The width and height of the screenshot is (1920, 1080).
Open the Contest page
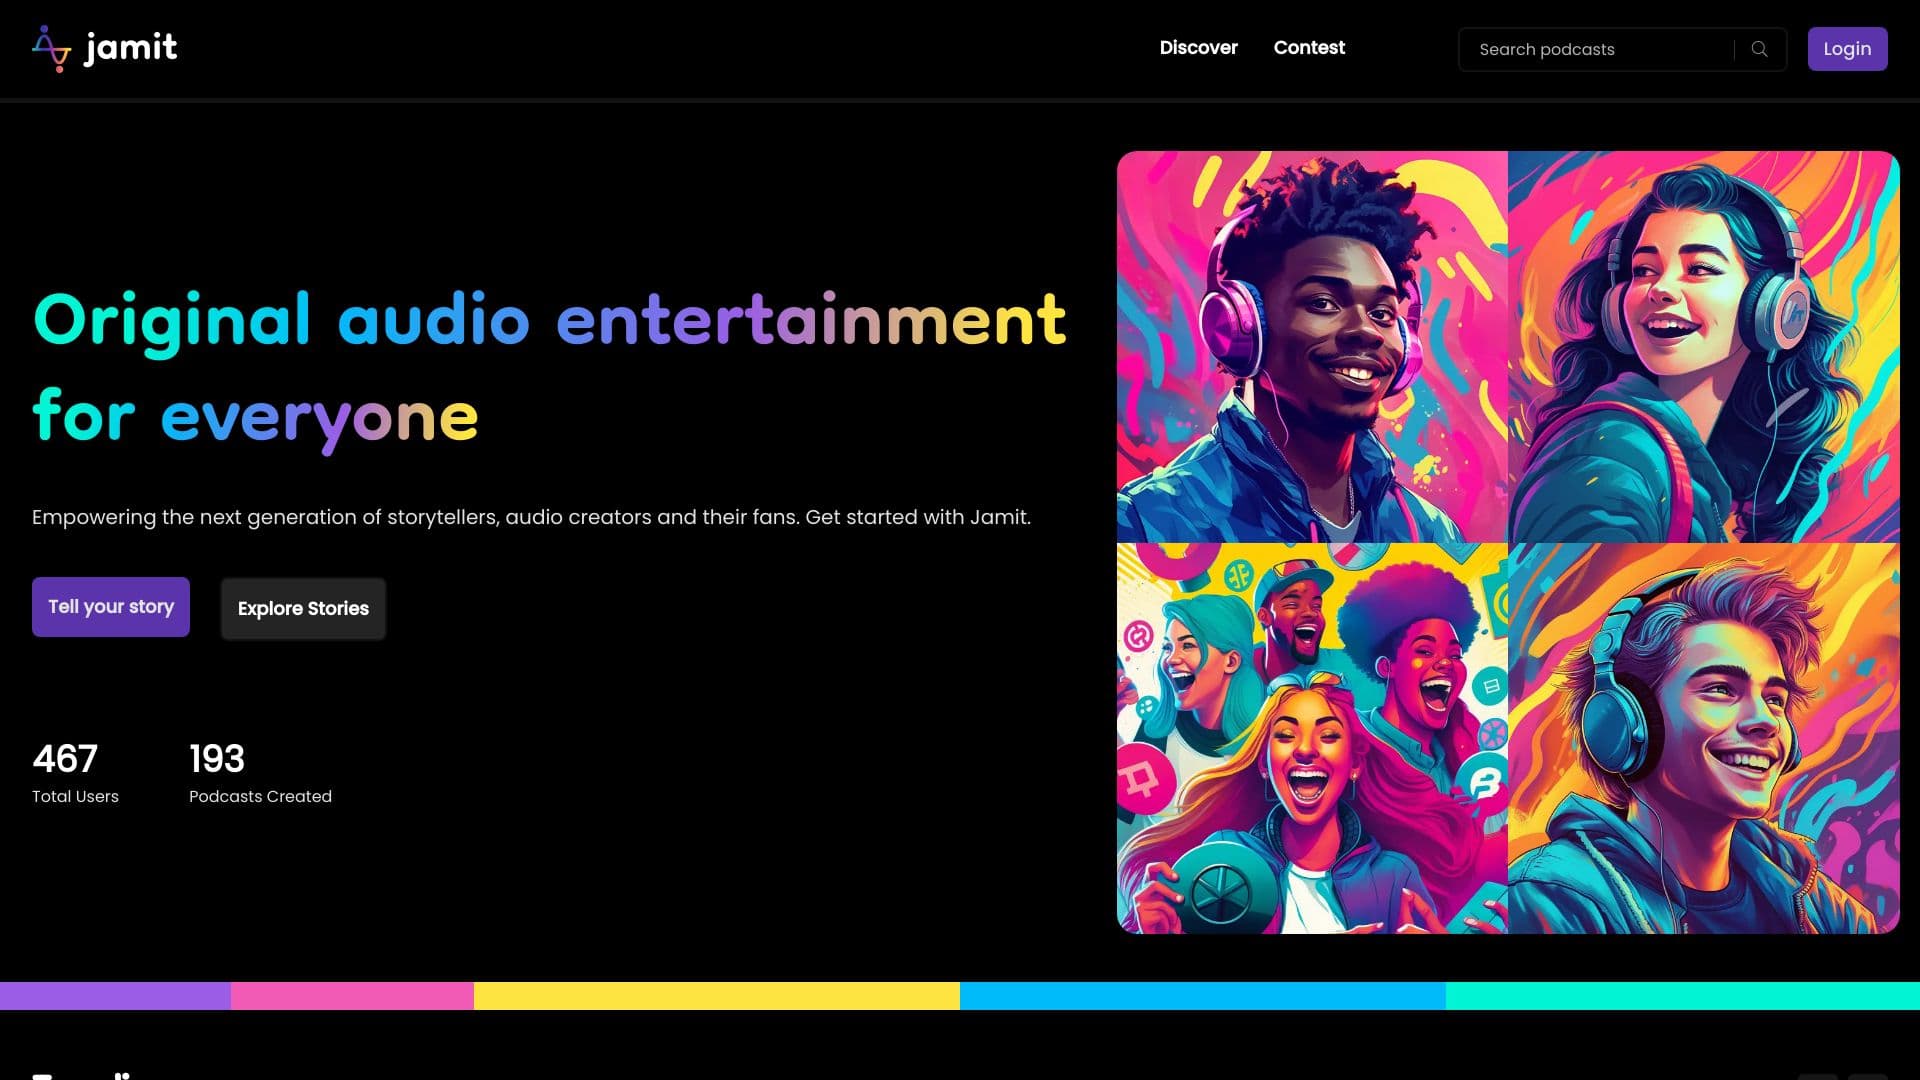(1308, 47)
